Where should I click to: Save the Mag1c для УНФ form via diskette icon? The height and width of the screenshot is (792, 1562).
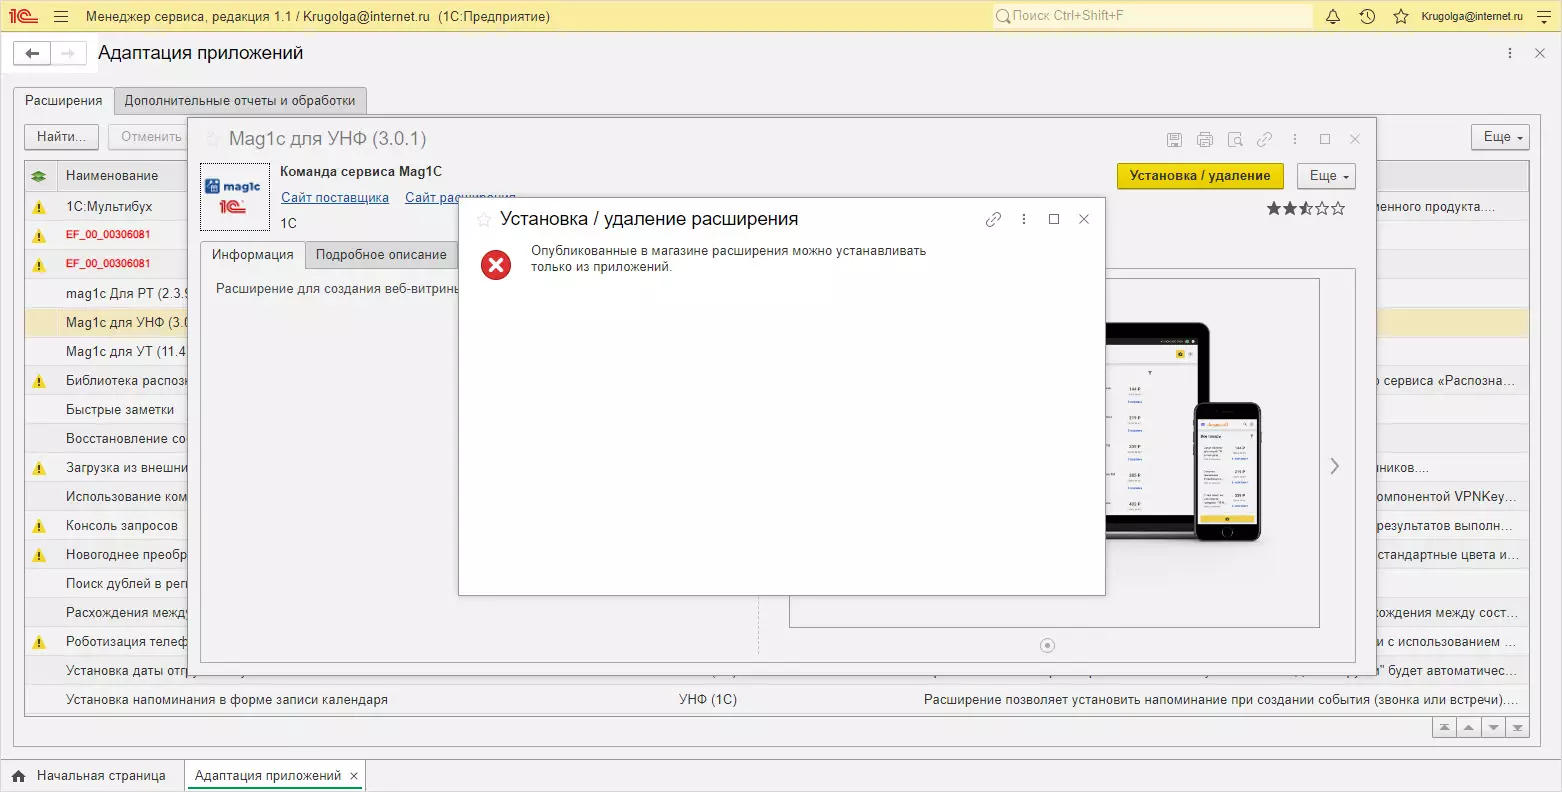1175,140
